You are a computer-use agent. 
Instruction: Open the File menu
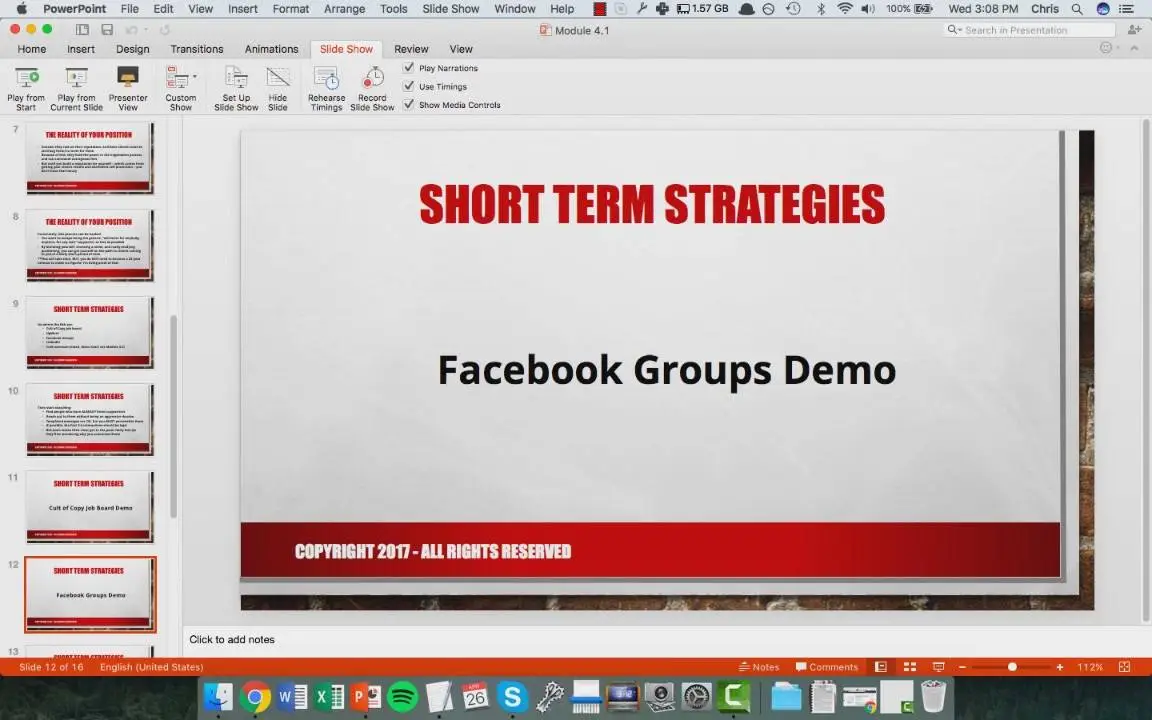[129, 9]
